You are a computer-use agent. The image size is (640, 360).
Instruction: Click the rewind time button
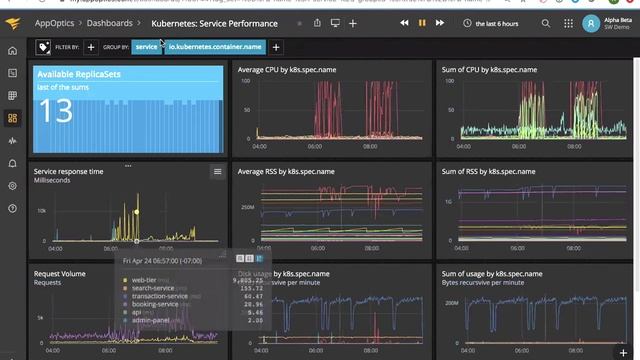[404, 23]
